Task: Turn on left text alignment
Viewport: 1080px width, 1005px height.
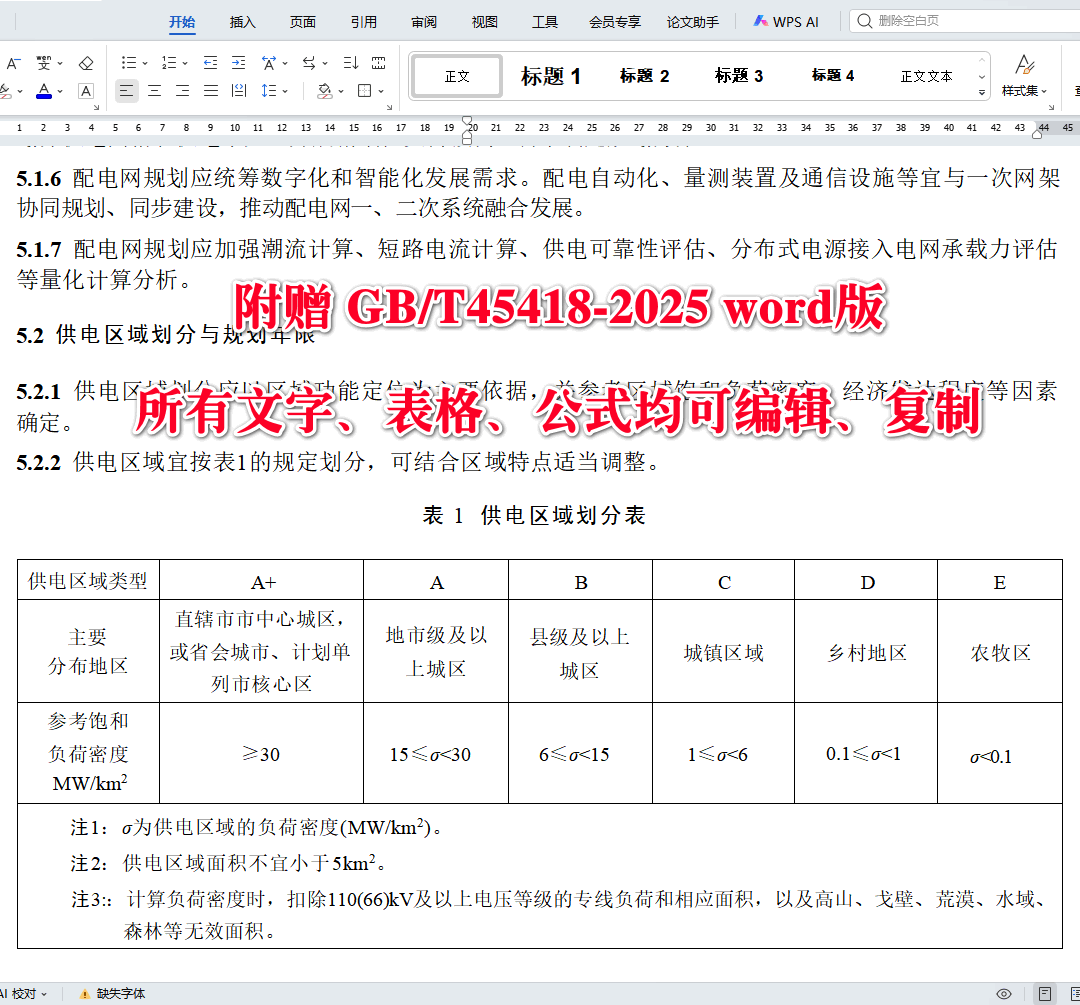Action: [126, 90]
